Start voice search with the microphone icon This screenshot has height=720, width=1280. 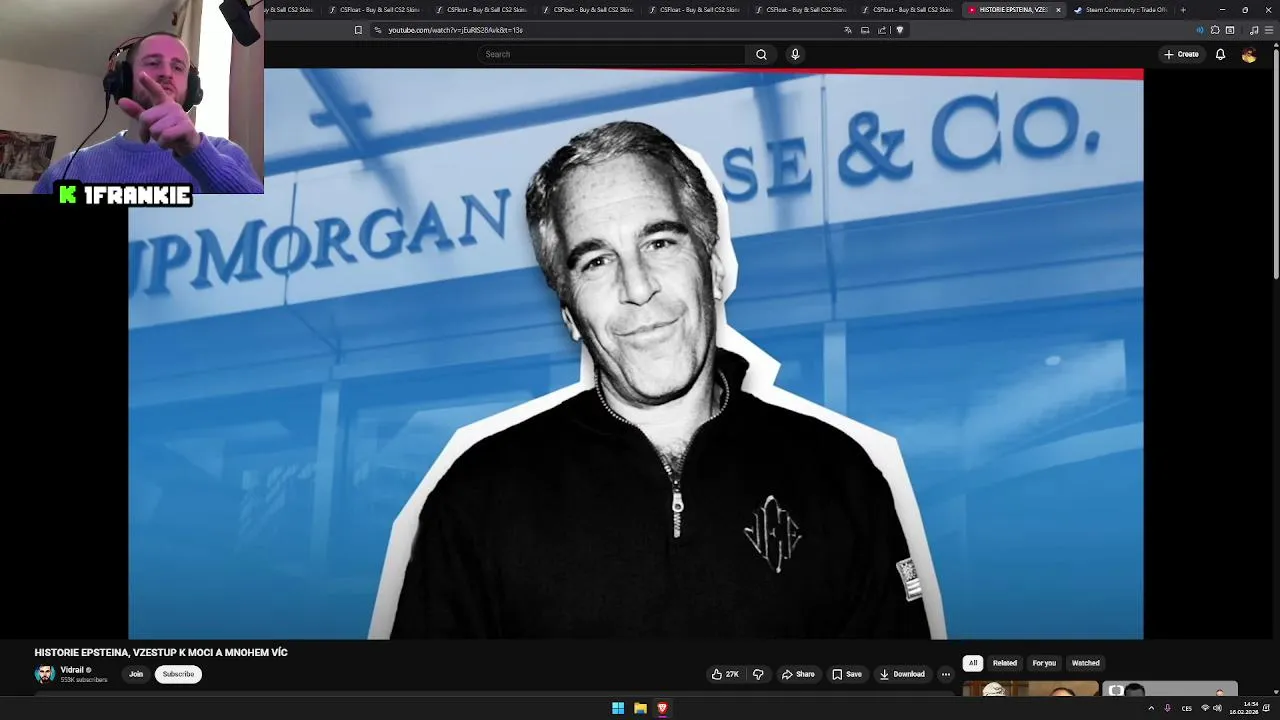pos(795,54)
